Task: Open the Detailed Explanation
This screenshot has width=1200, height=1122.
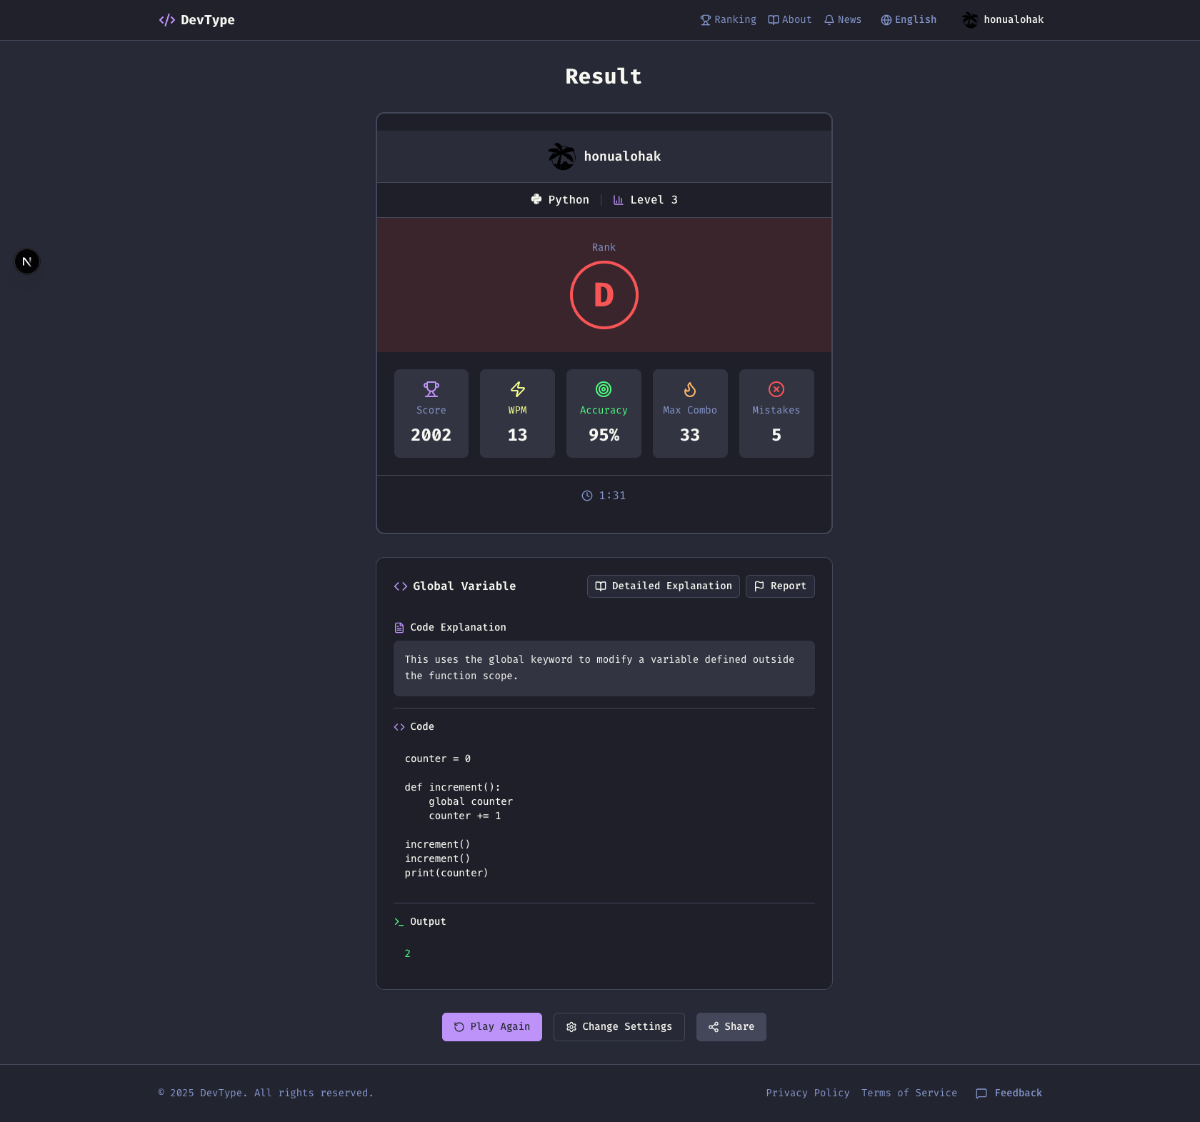Action: coord(663,586)
